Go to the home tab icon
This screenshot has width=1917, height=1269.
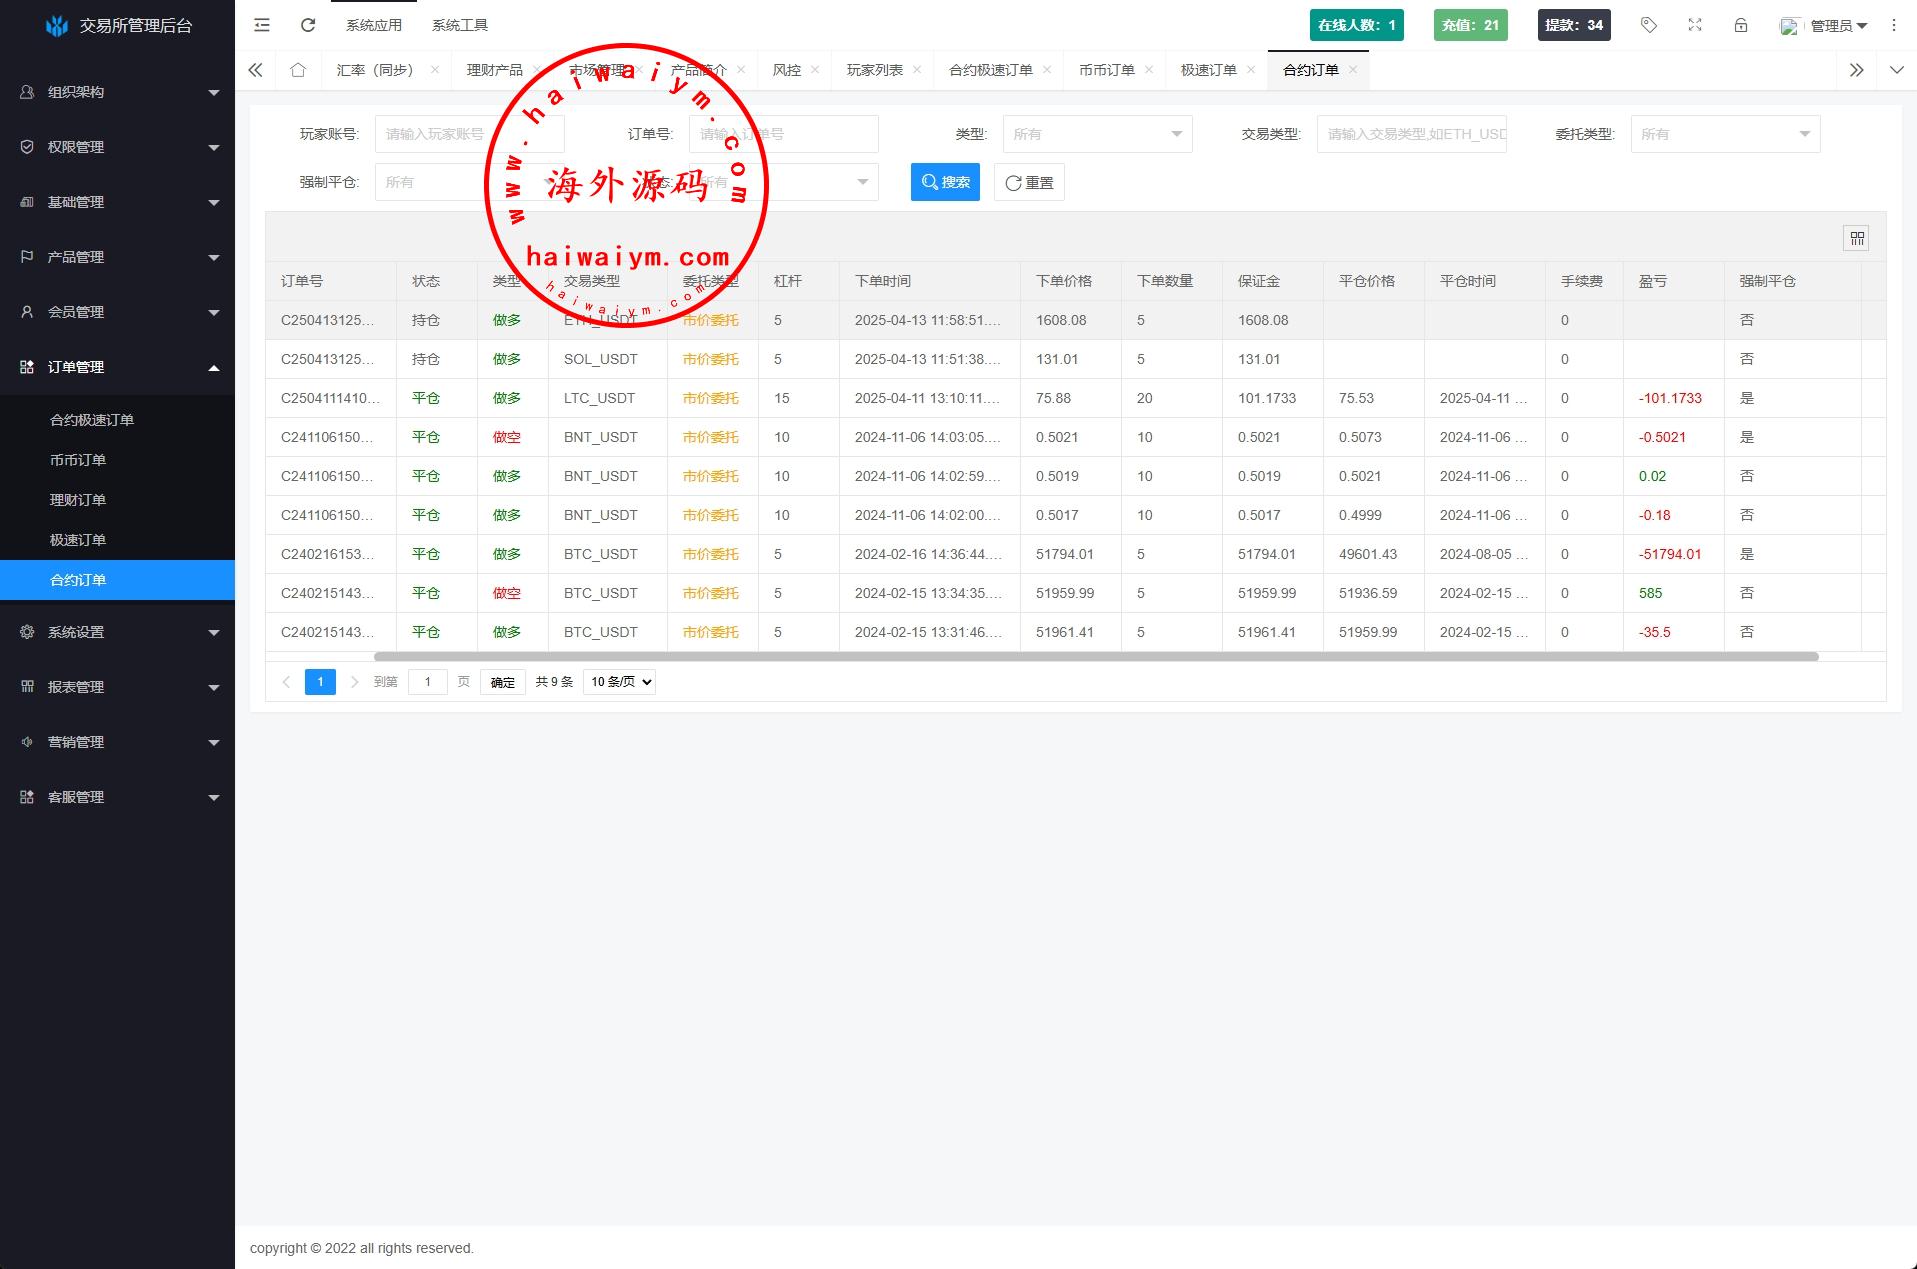tap(298, 70)
